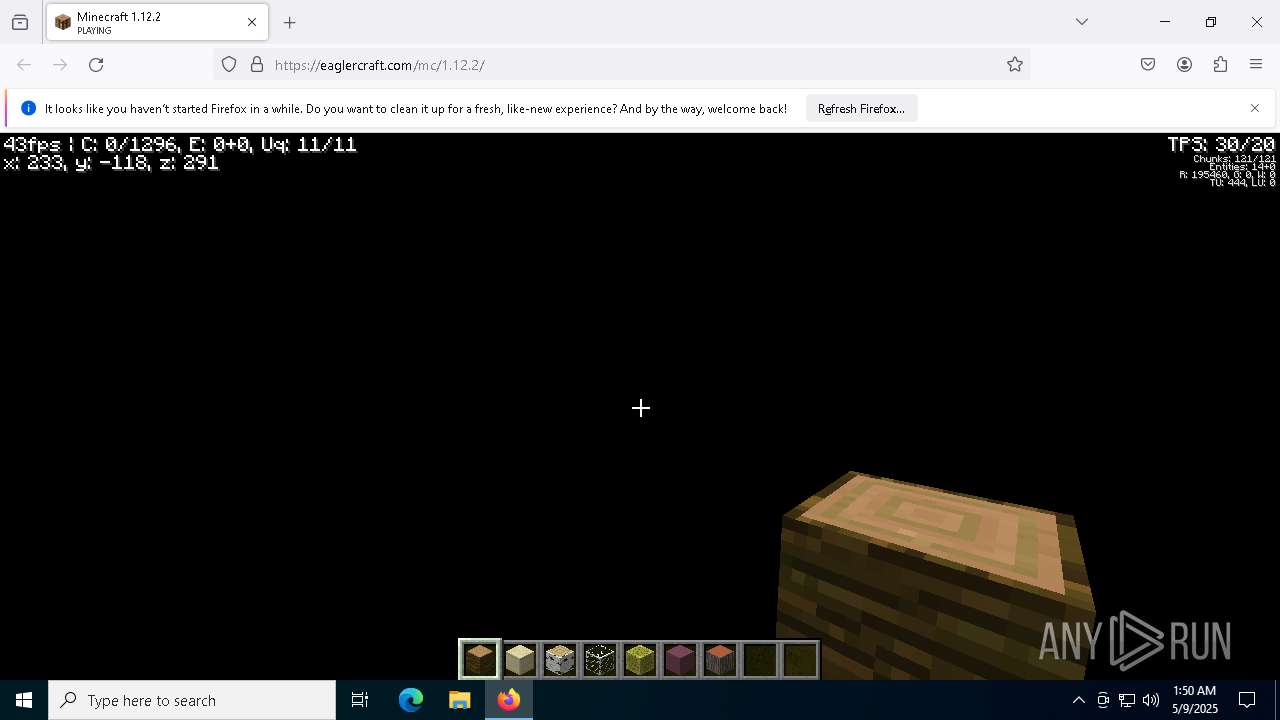Click the TPS: 30/20 readout
Viewport: 1280px width, 720px height.
pos(1221,145)
